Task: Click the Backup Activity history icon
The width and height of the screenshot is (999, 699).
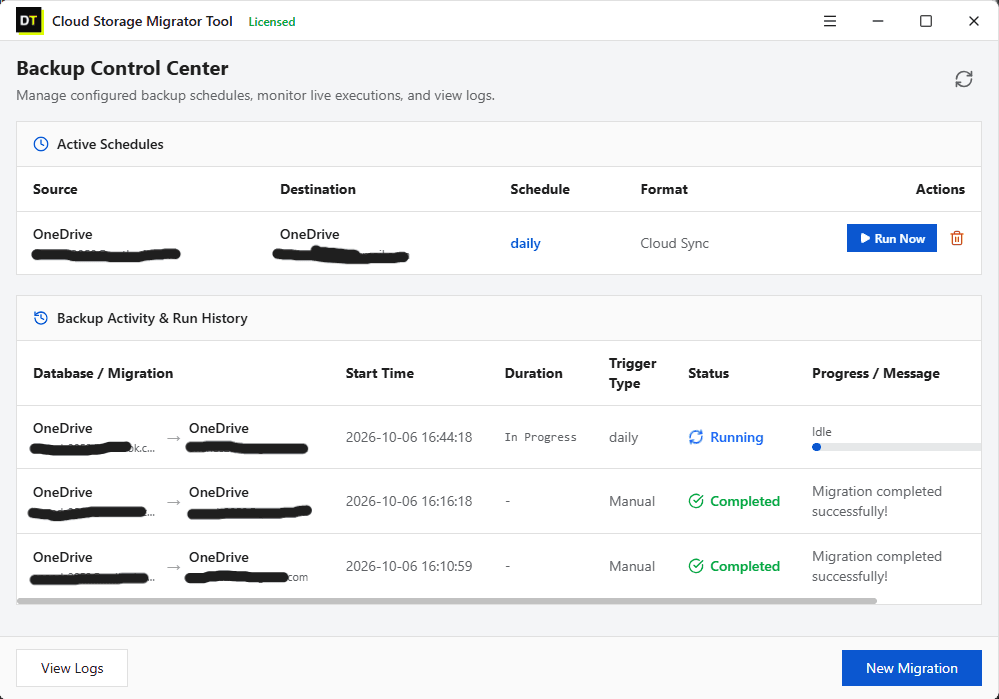Action: (41, 318)
